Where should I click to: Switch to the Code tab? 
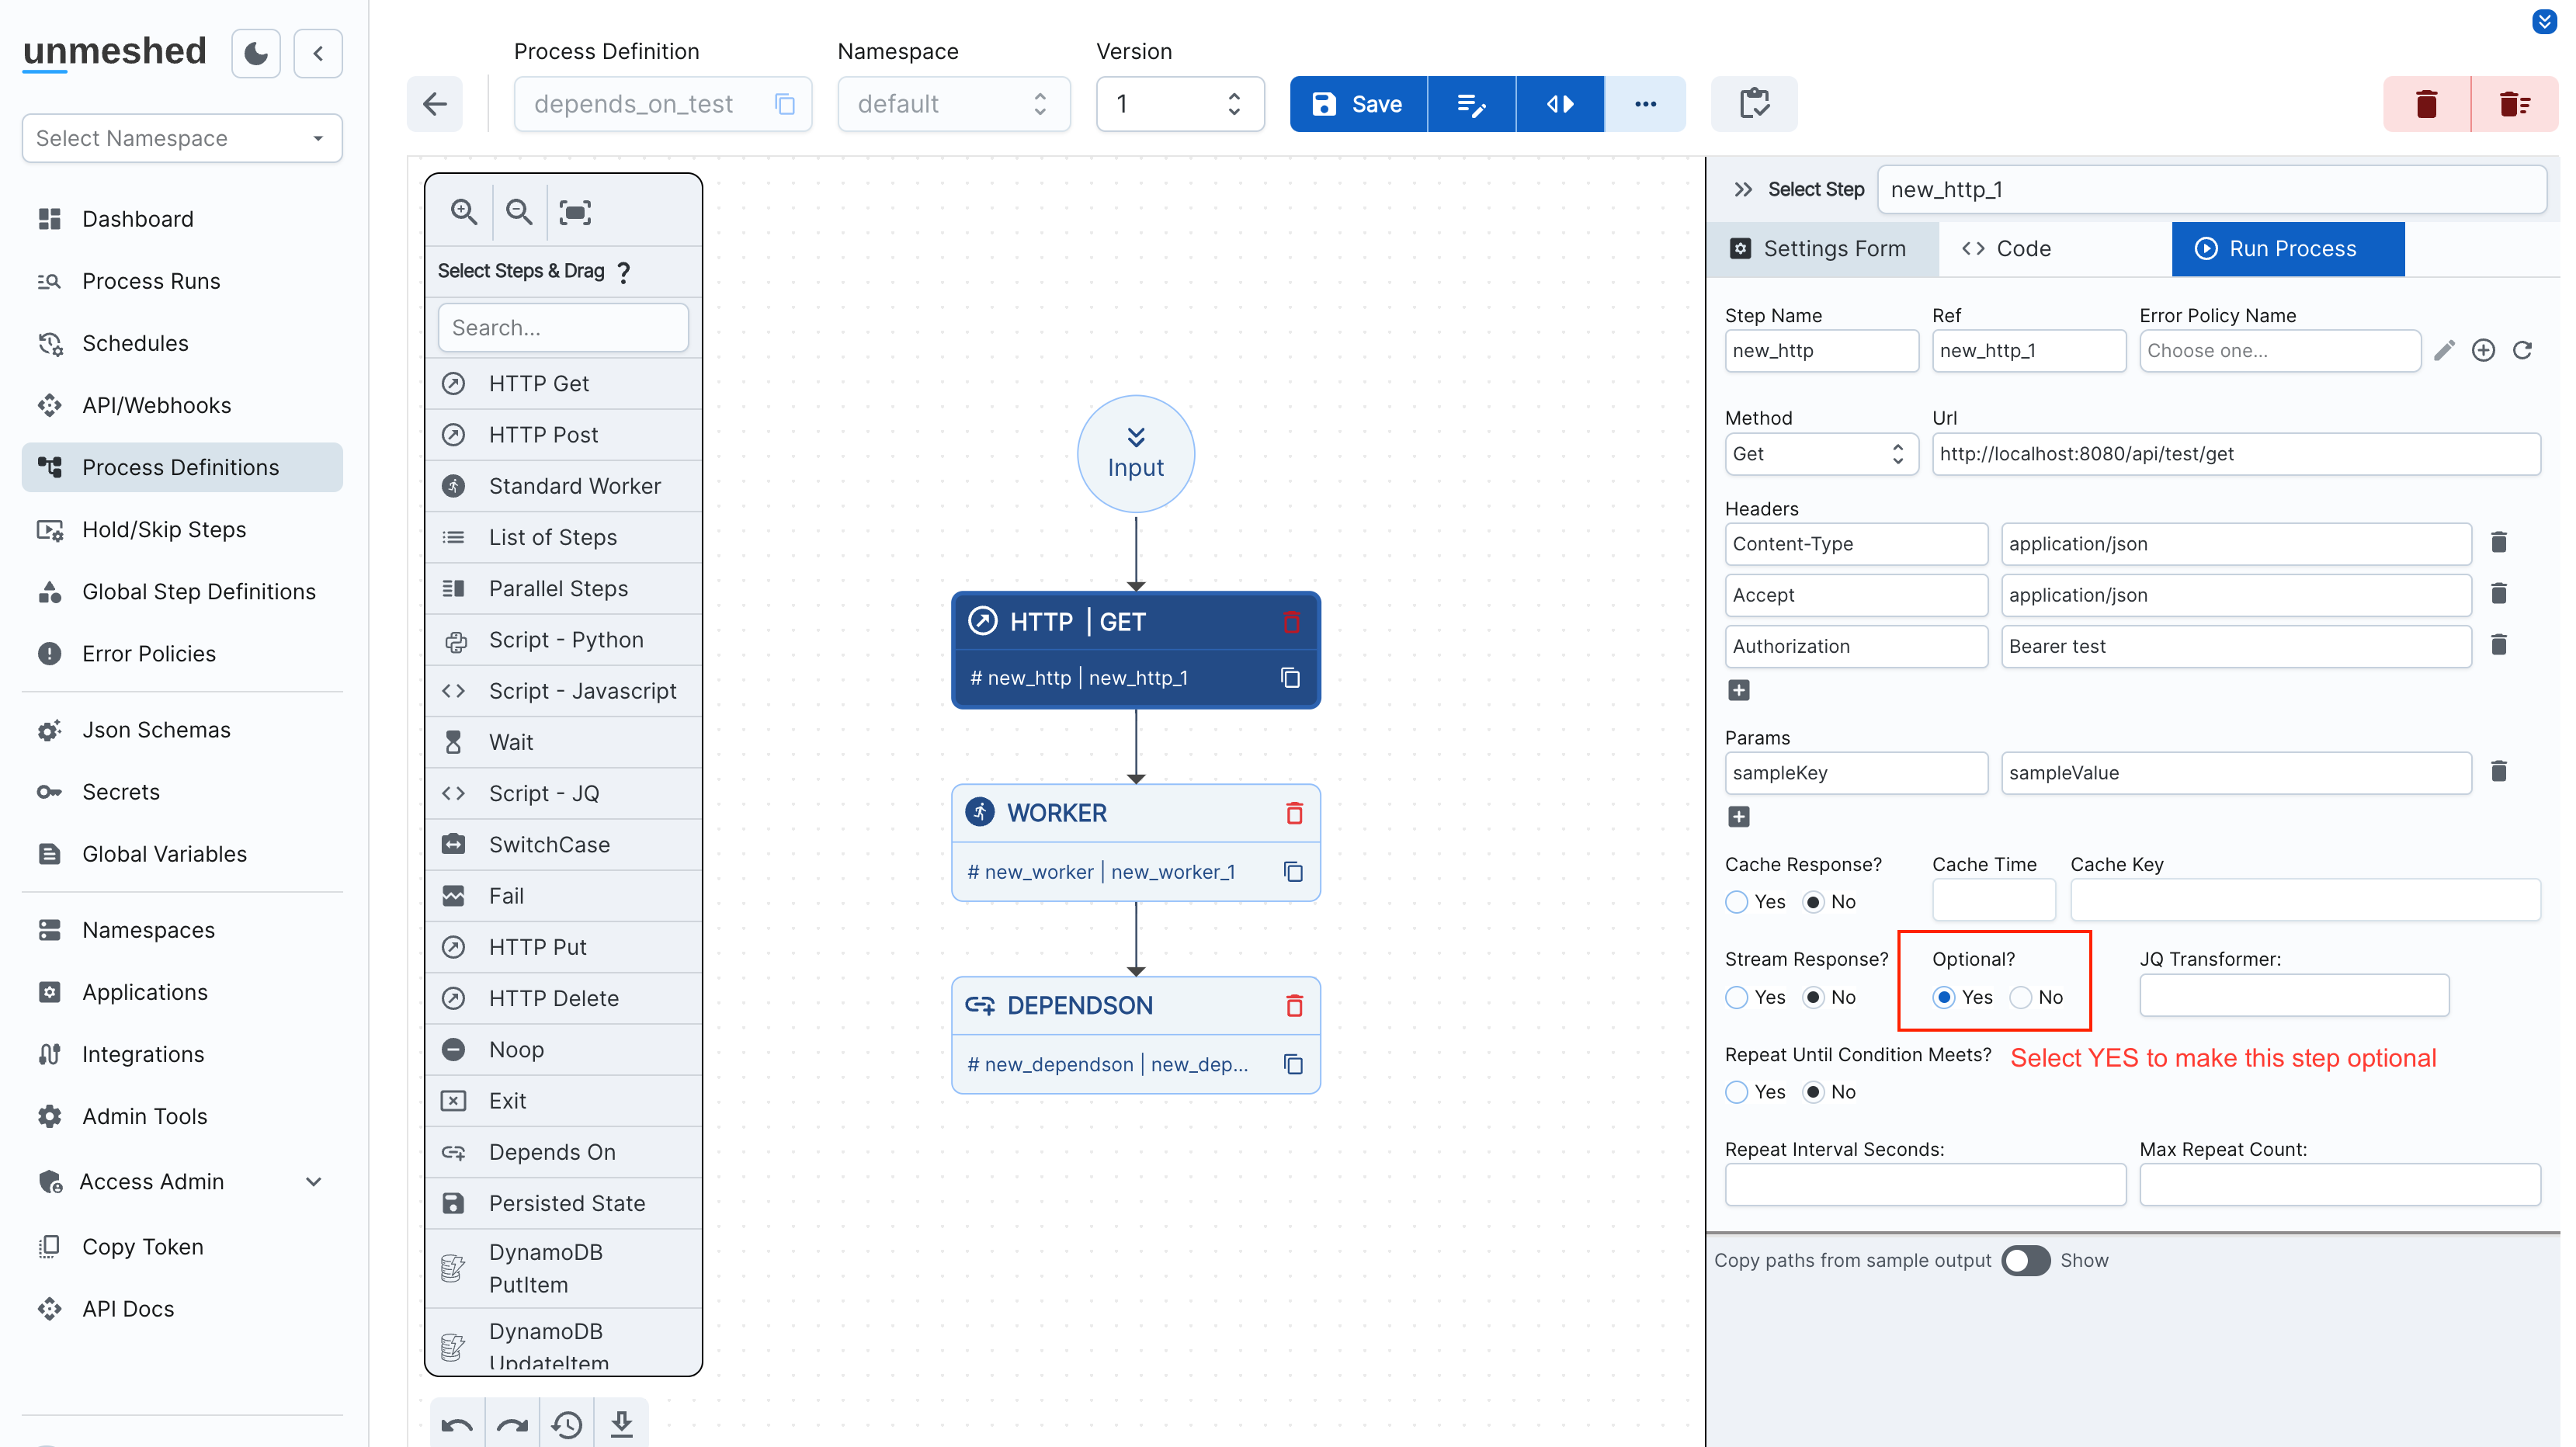click(2006, 248)
